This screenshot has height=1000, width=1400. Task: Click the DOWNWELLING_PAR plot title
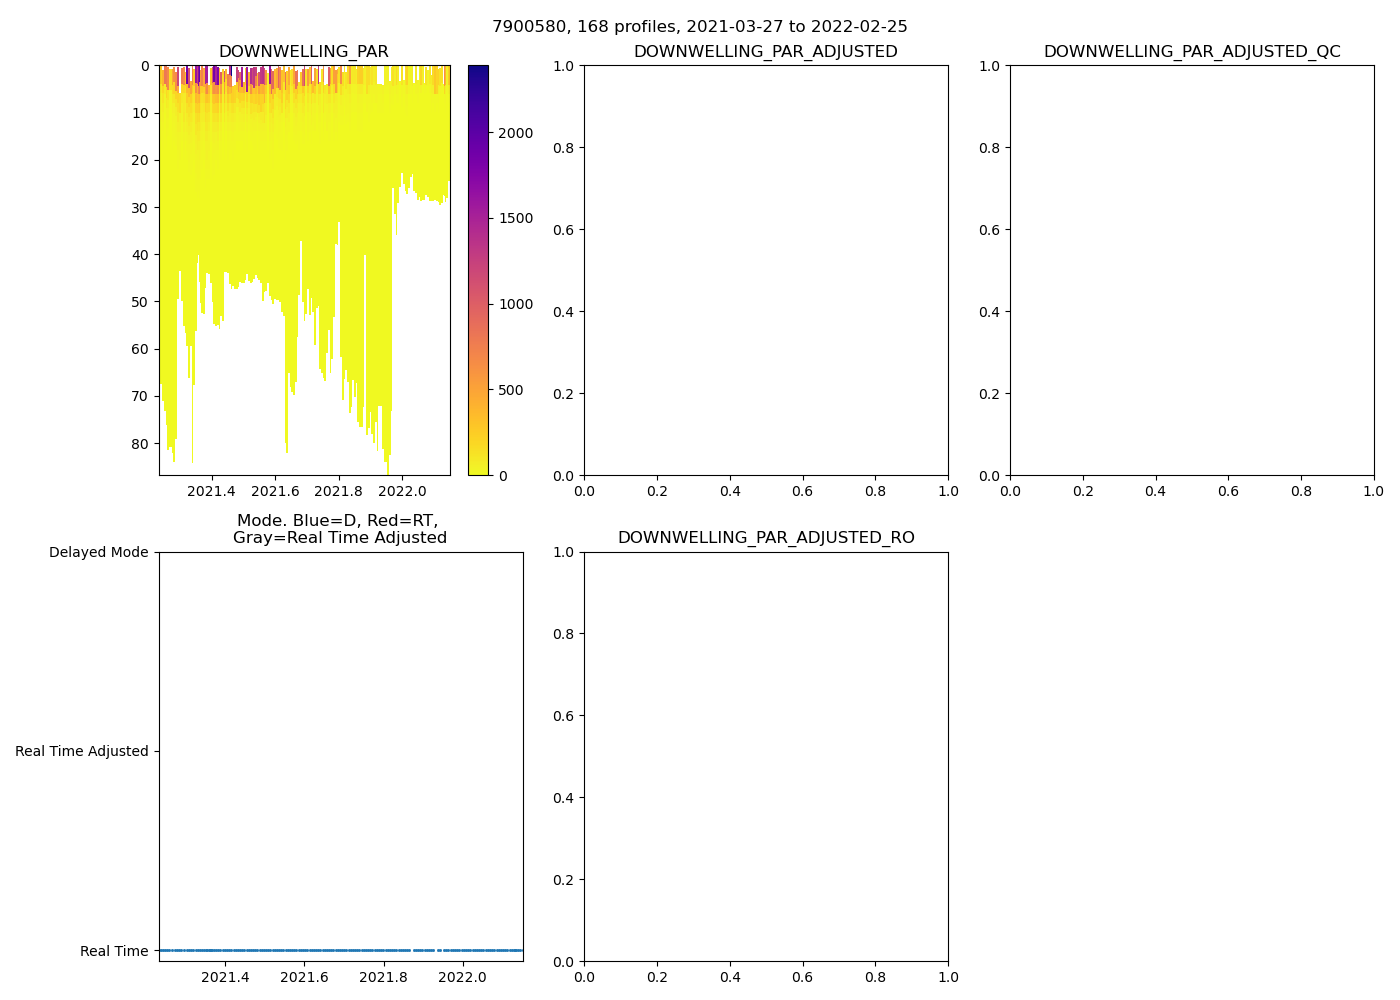click(303, 52)
